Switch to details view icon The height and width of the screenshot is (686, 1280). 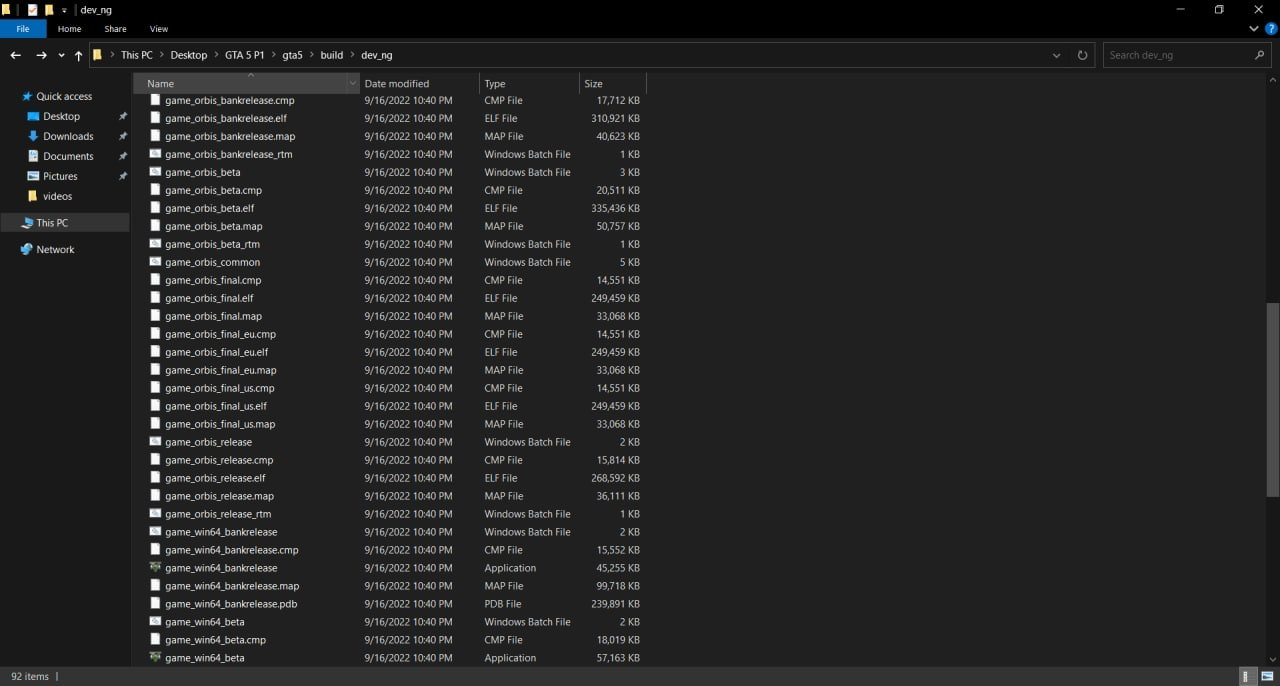point(1248,677)
